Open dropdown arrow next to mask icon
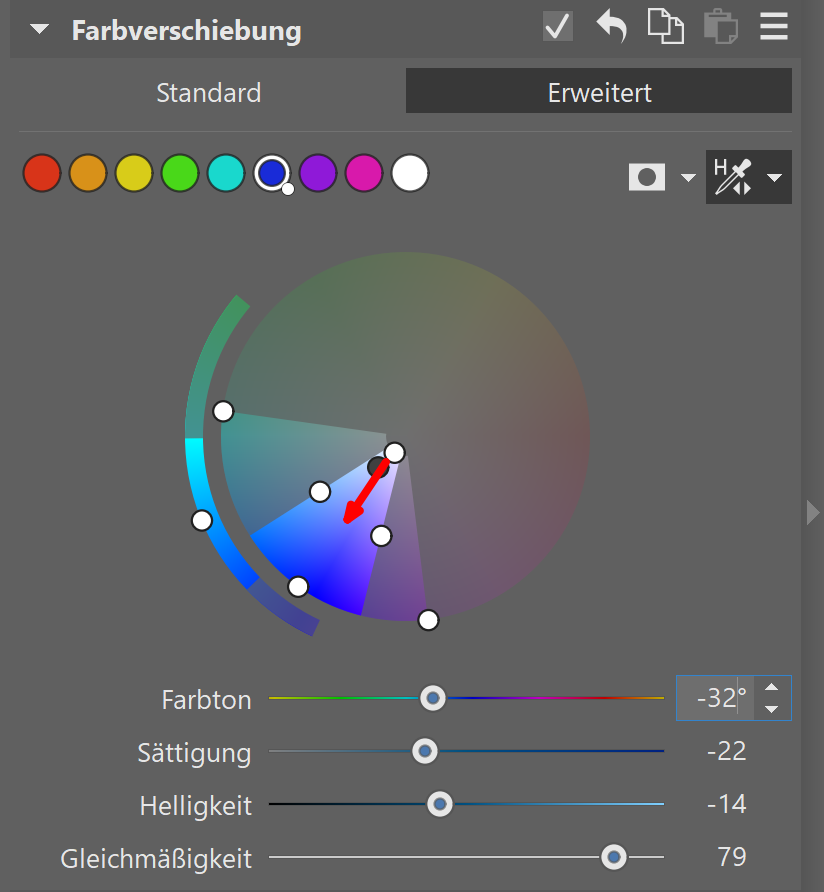 688,179
